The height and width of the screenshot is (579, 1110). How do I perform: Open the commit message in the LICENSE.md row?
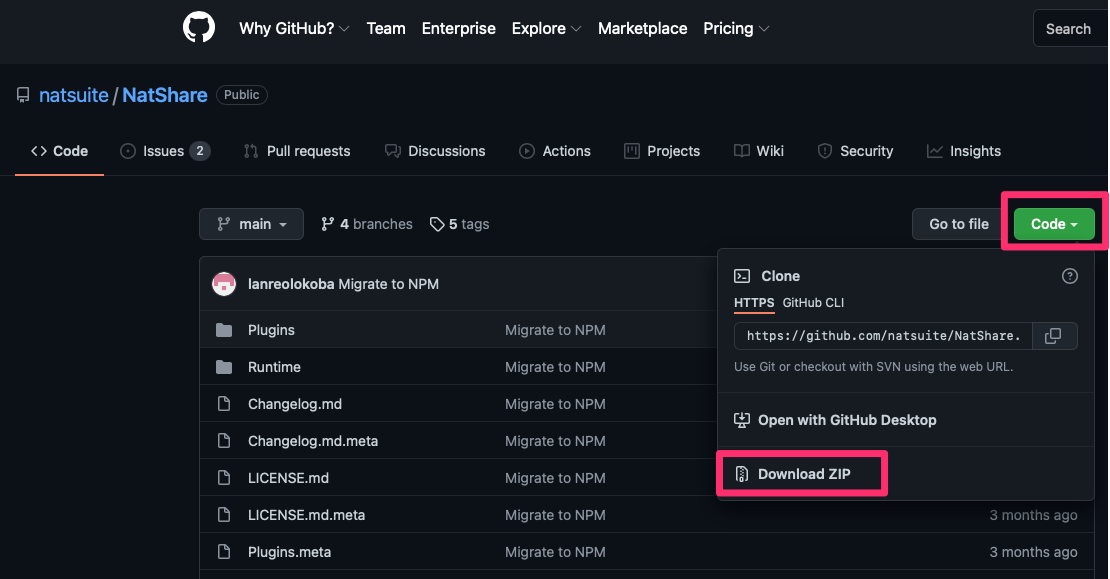click(555, 478)
